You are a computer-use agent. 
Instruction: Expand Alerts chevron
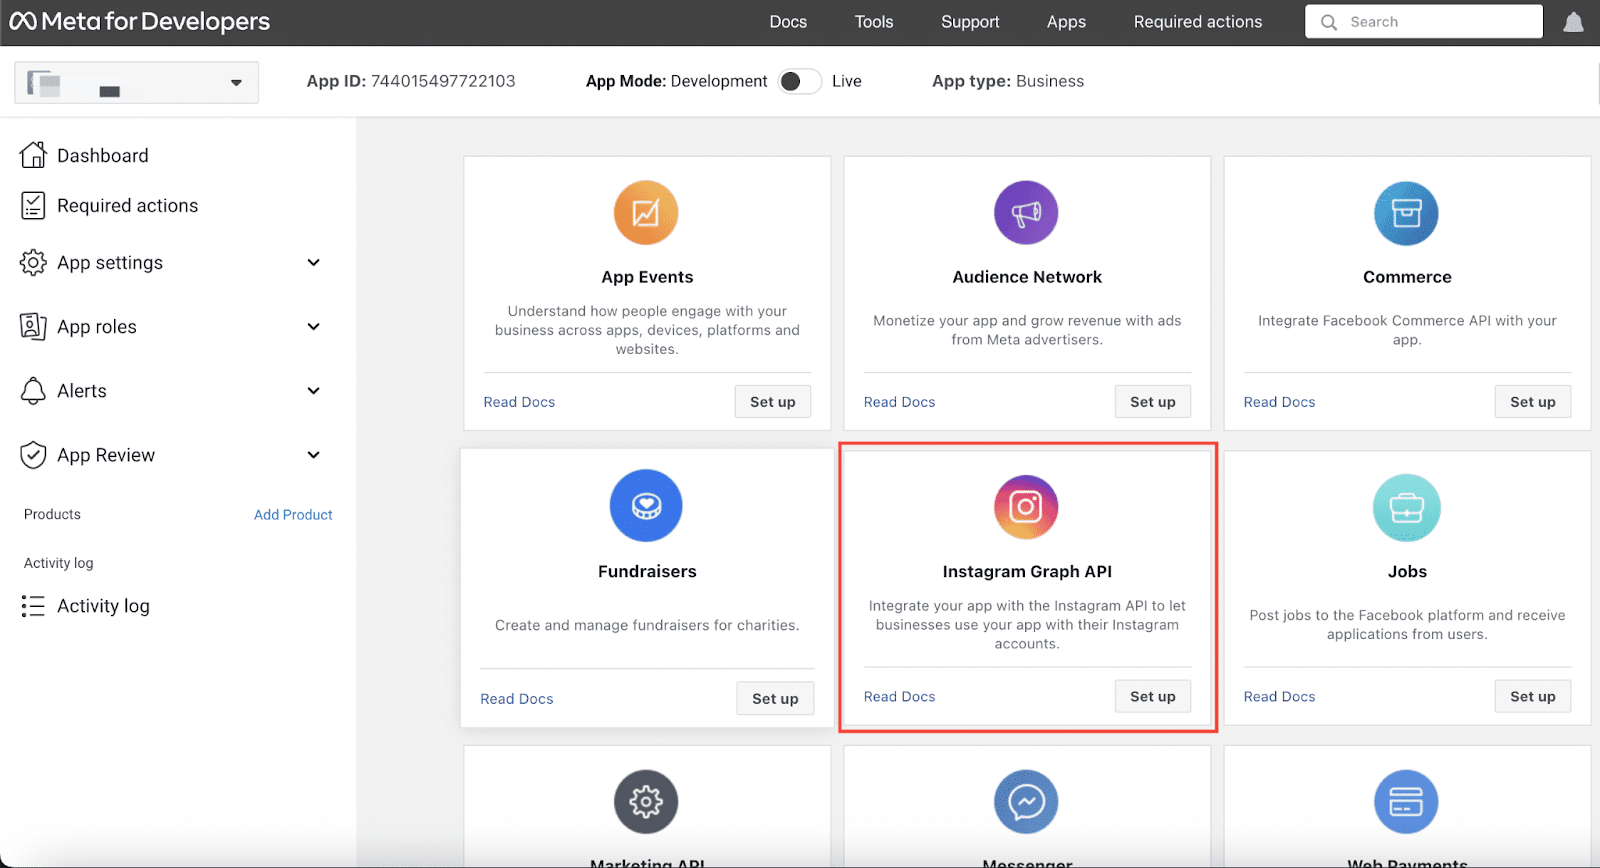pyautogui.click(x=313, y=390)
